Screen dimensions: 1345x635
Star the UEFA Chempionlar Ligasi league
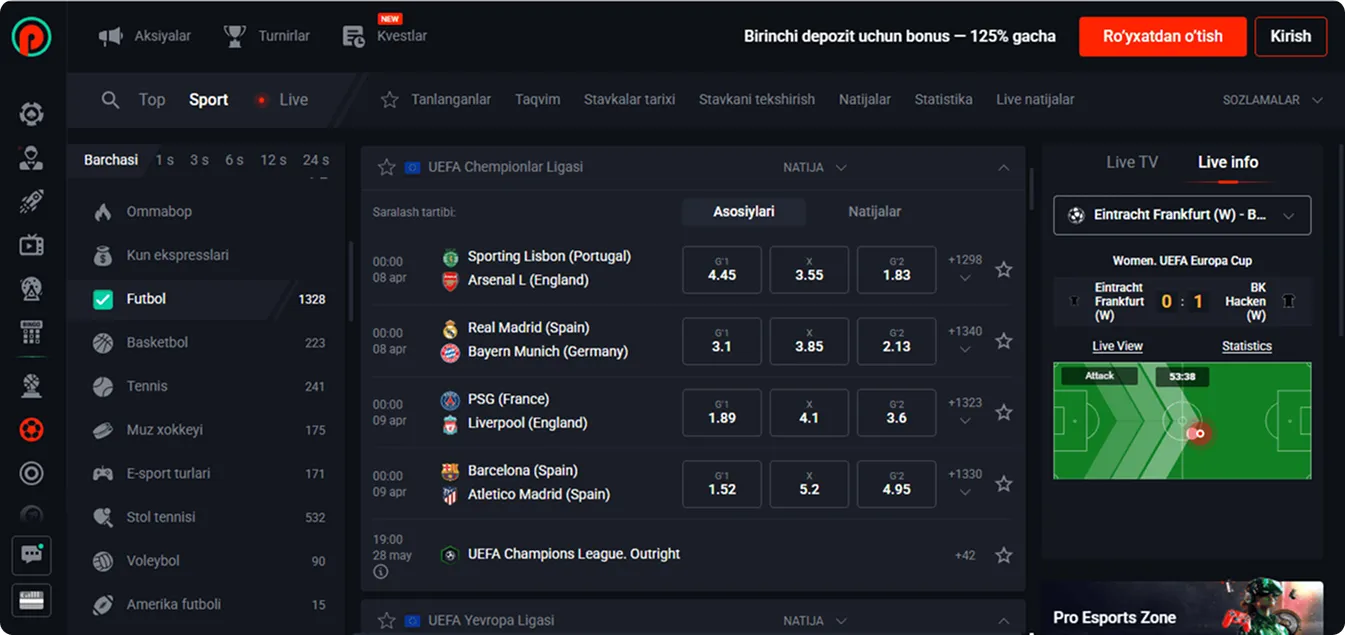click(x=387, y=168)
